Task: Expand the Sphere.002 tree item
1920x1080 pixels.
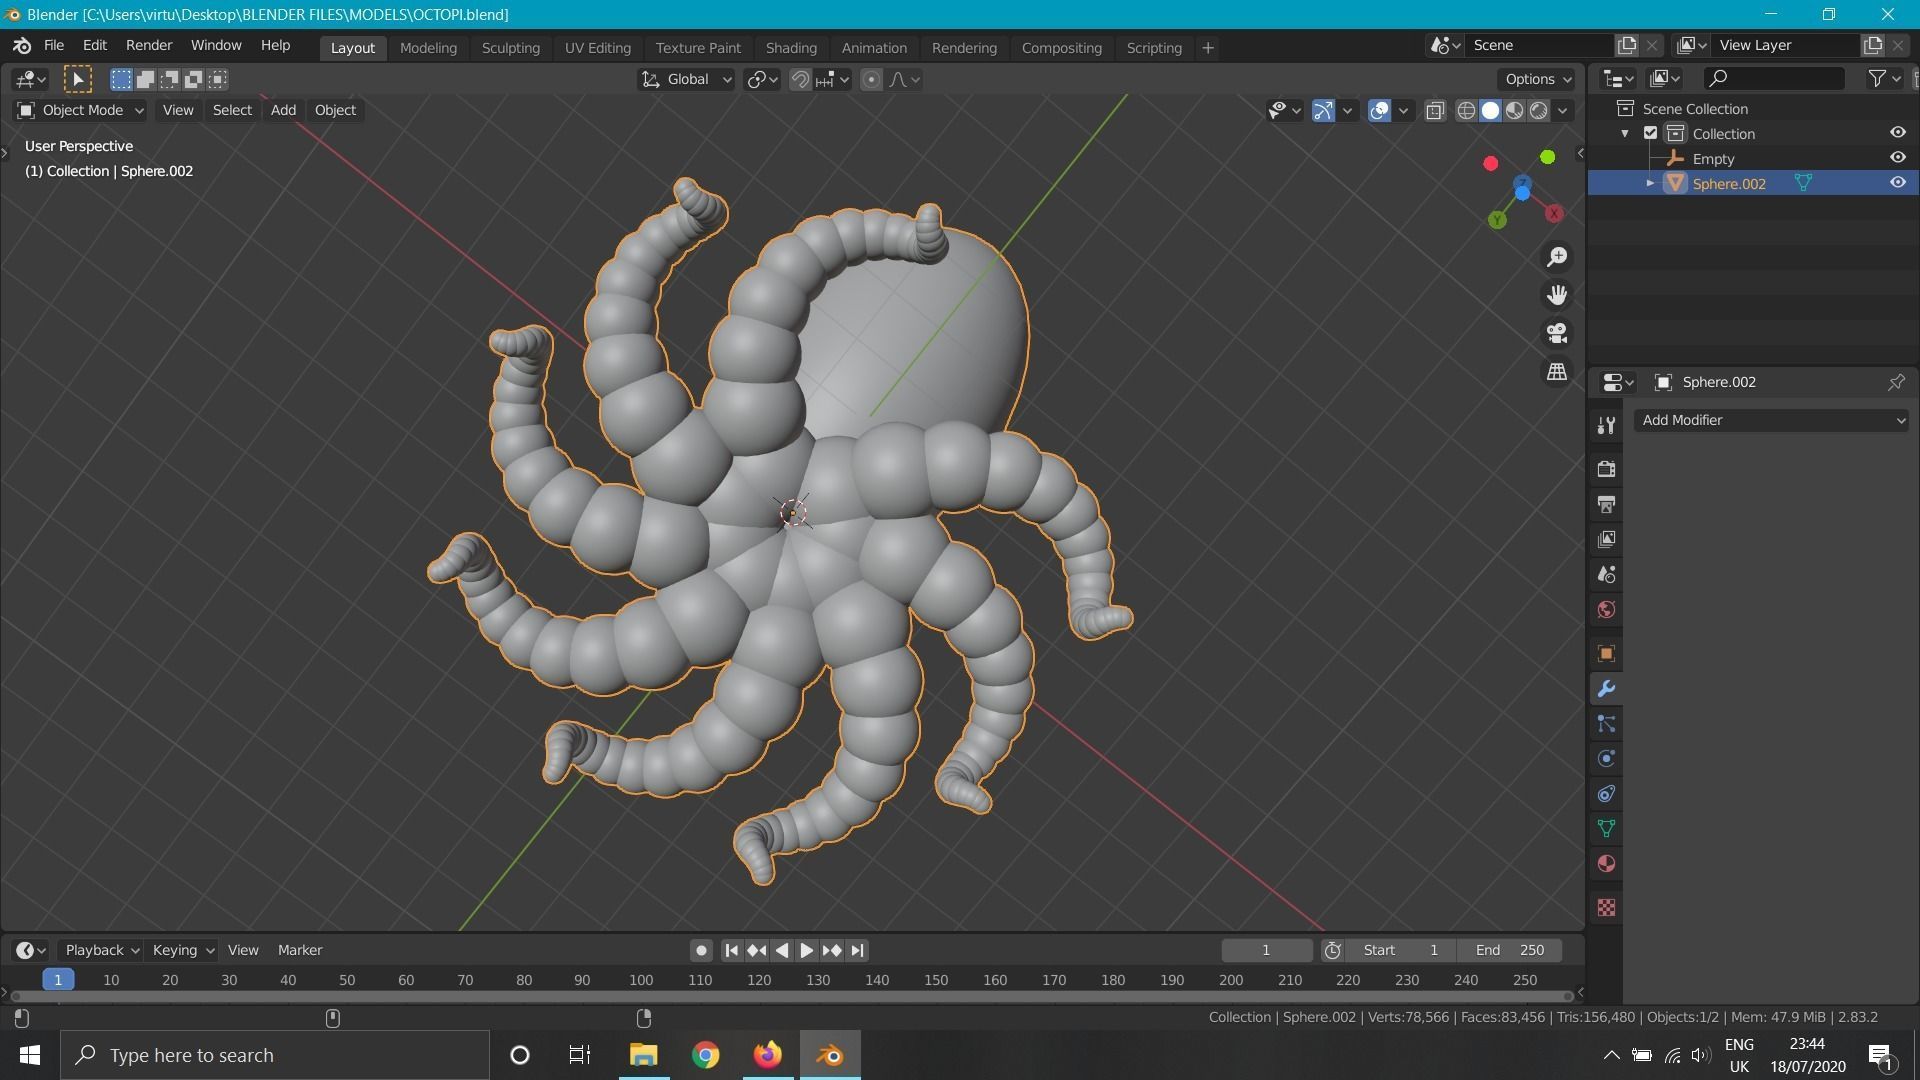Action: coord(1650,183)
